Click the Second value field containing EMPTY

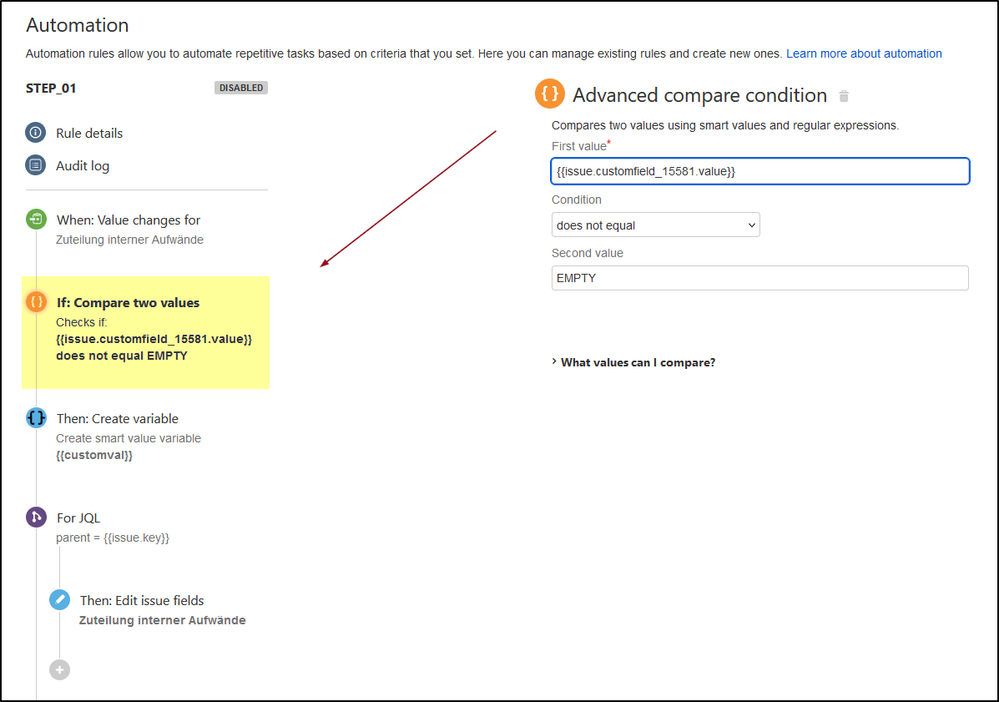click(759, 278)
